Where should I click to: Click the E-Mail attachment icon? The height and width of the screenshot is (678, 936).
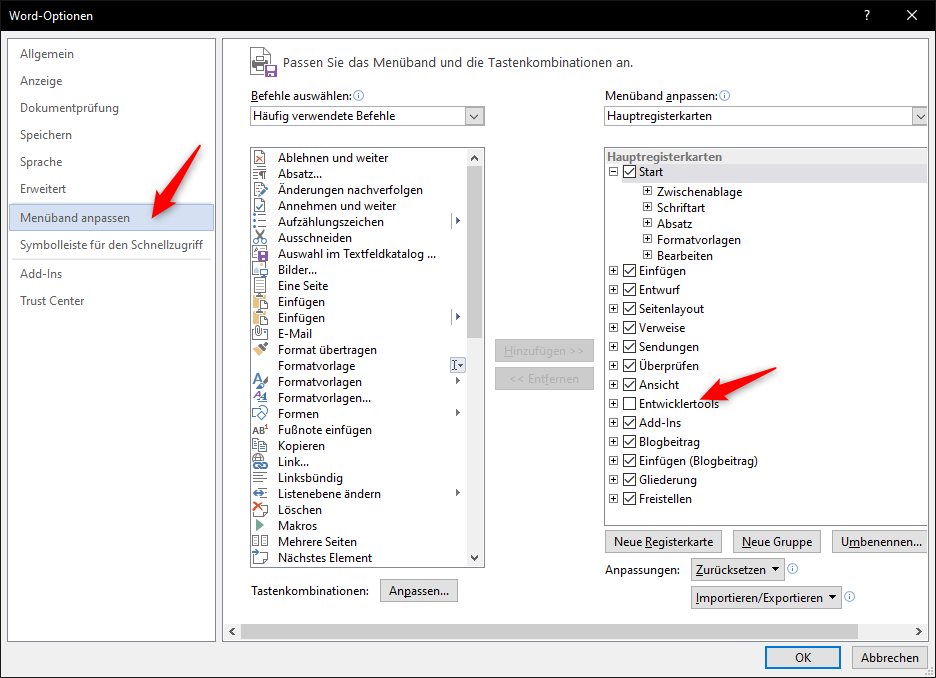pos(260,334)
